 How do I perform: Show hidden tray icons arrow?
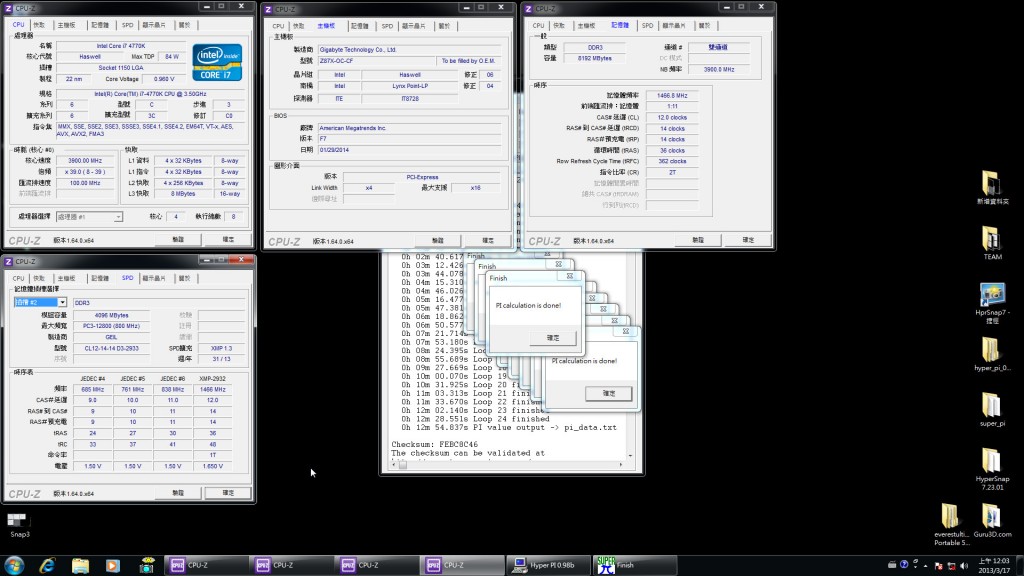click(x=925, y=566)
